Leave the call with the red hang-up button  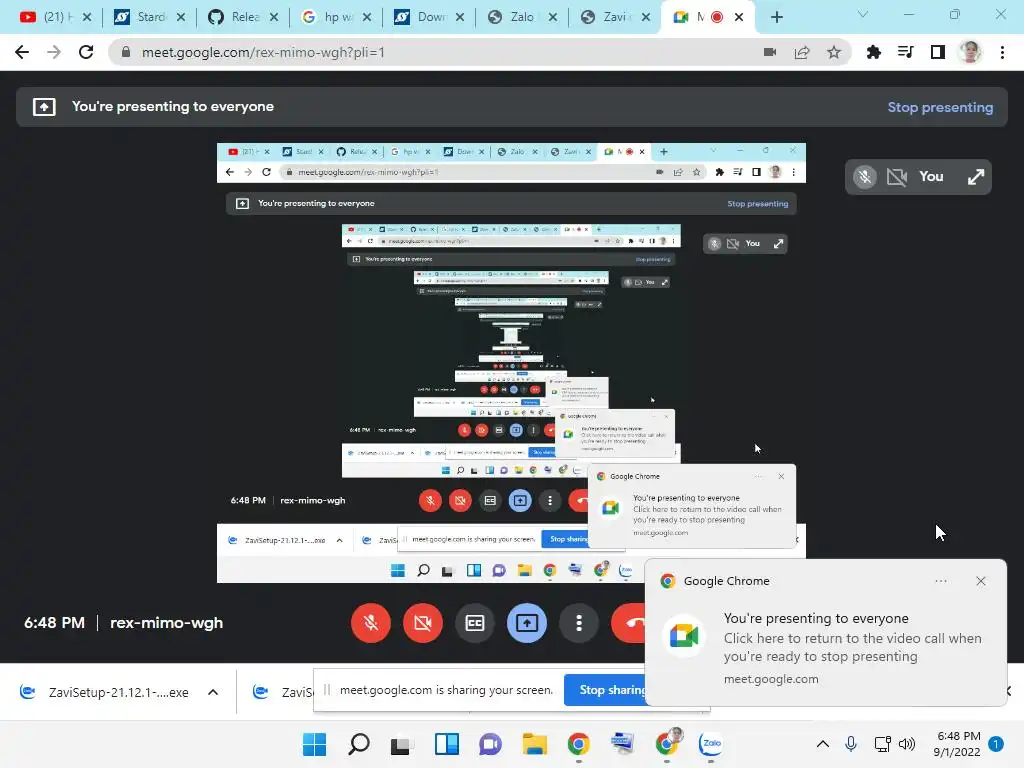point(628,623)
